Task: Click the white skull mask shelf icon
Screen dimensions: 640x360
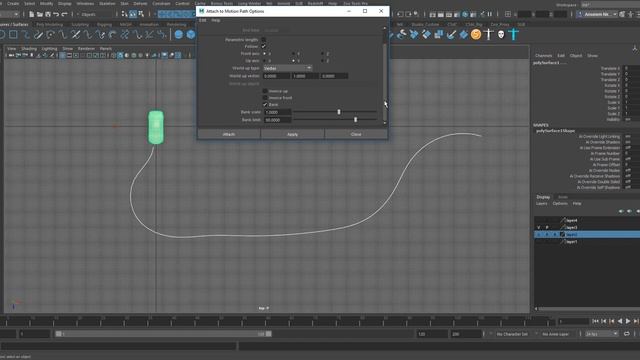Action: click(x=501, y=35)
